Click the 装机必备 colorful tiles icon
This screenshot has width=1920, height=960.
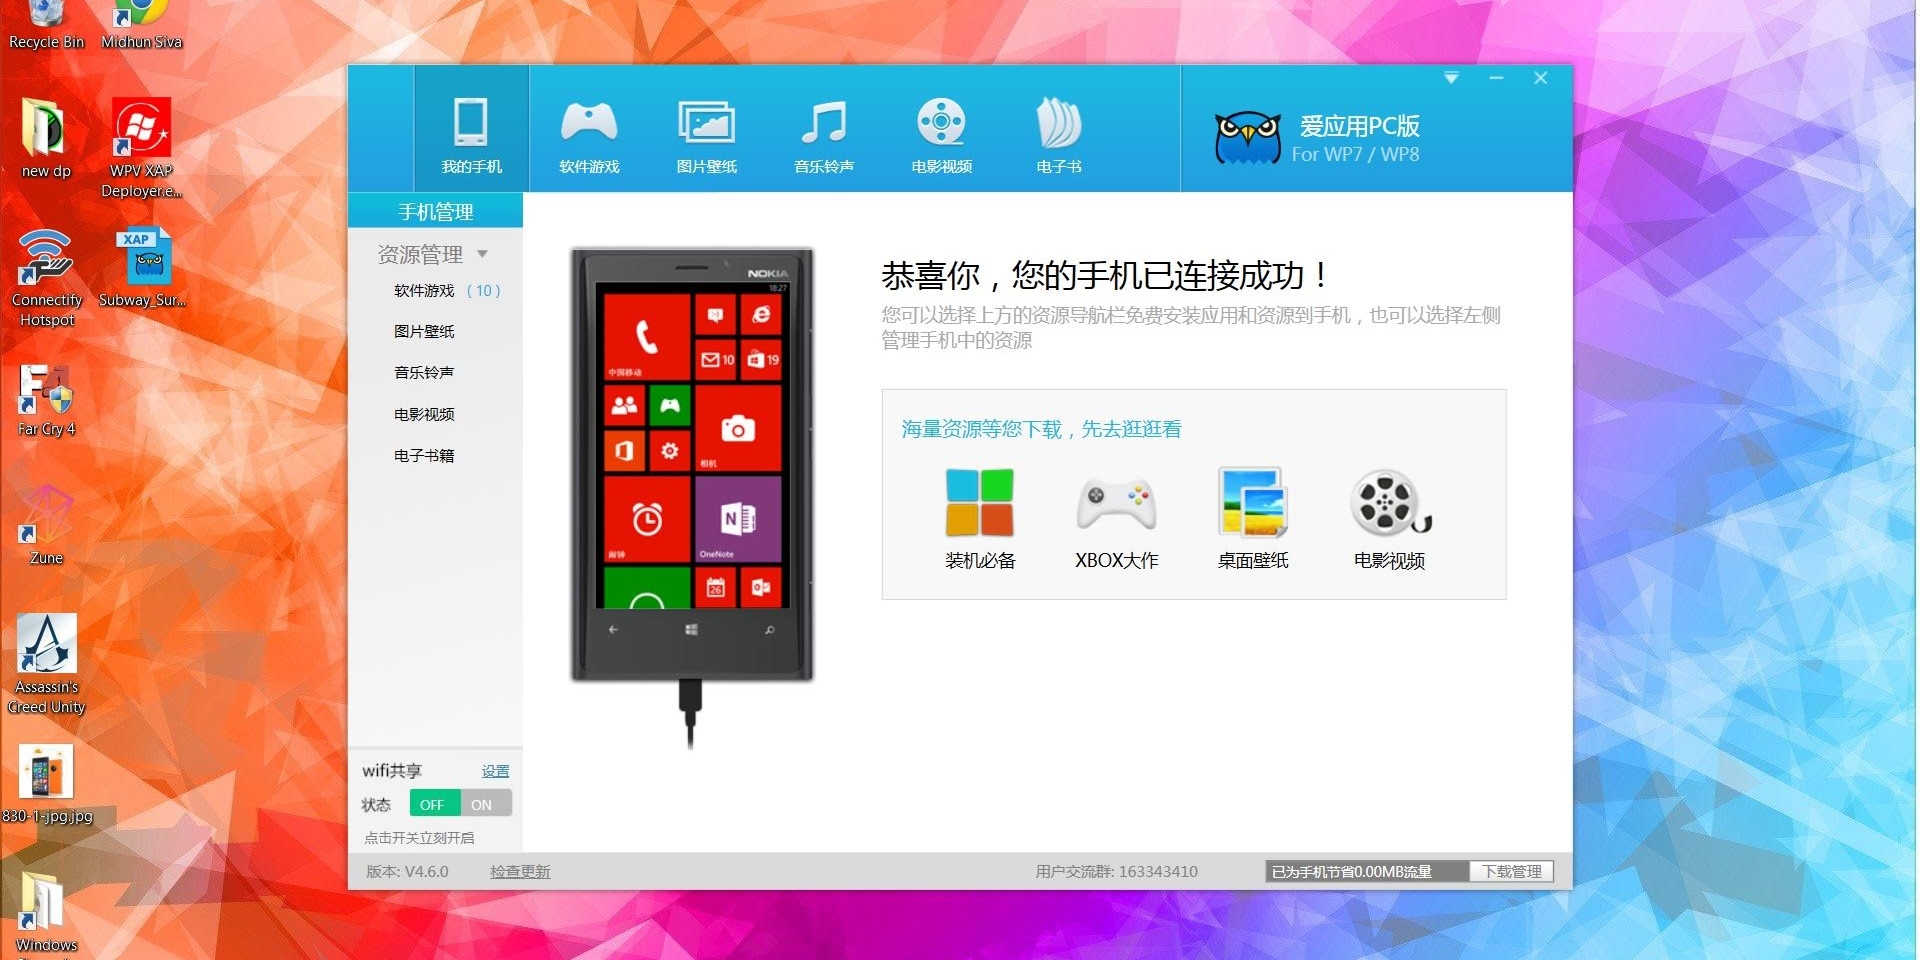pyautogui.click(x=980, y=502)
